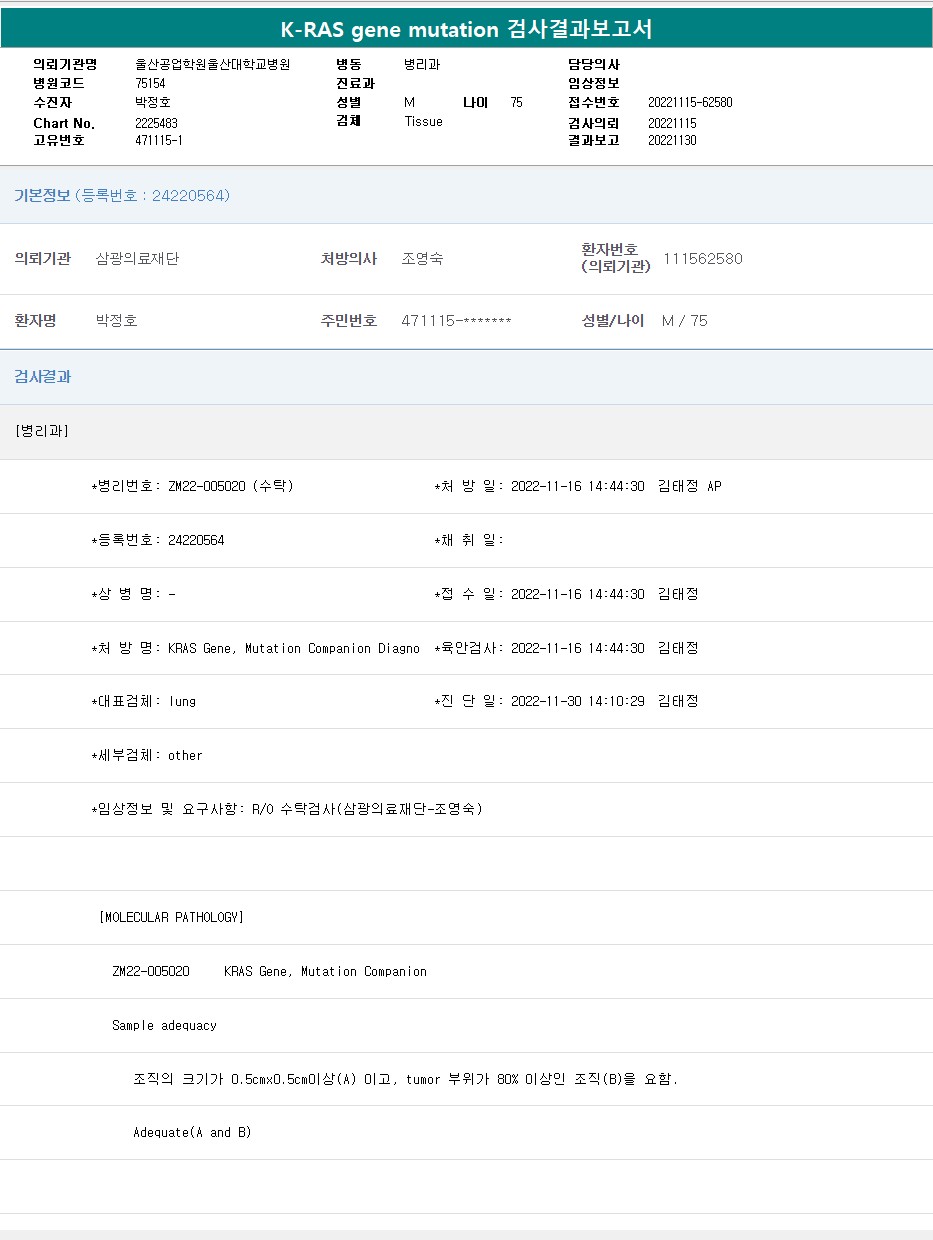Click the [MOLECULAR PATHOLOGY] heading
The height and width of the screenshot is (1240, 933).
click(171, 917)
